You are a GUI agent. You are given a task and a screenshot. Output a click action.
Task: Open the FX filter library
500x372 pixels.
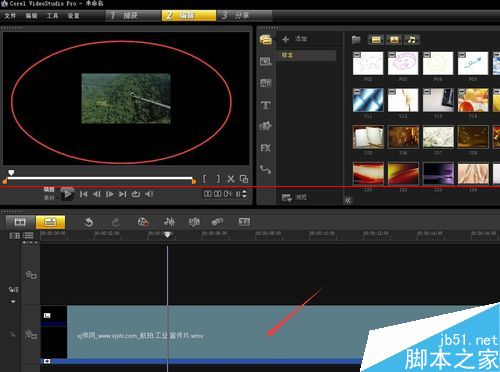266,148
